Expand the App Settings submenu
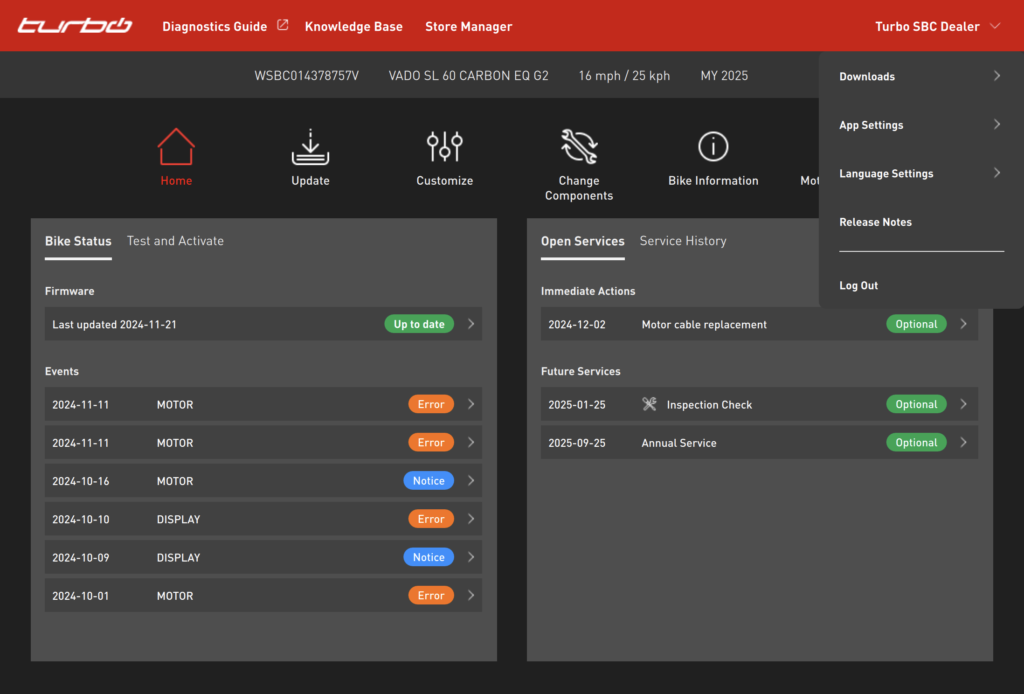 [x=920, y=125]
